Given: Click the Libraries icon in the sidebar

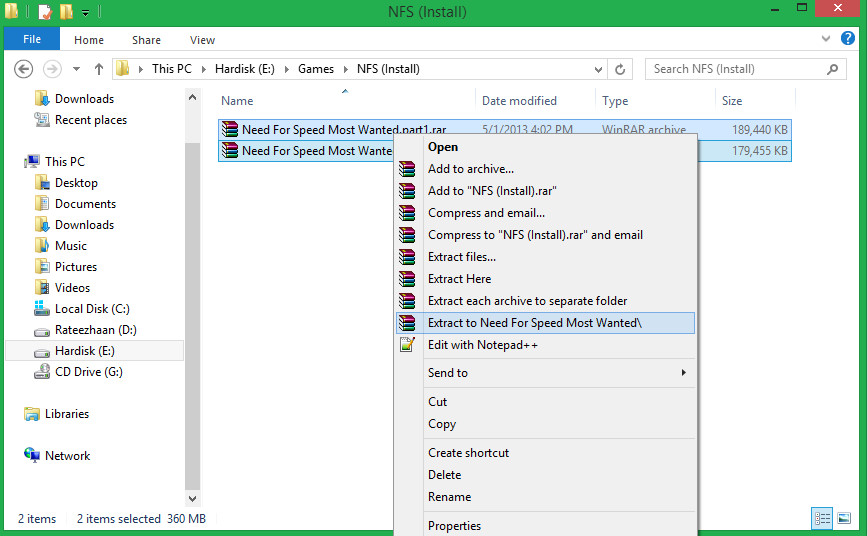Looking at the screenshot, I should click(32, 414).
